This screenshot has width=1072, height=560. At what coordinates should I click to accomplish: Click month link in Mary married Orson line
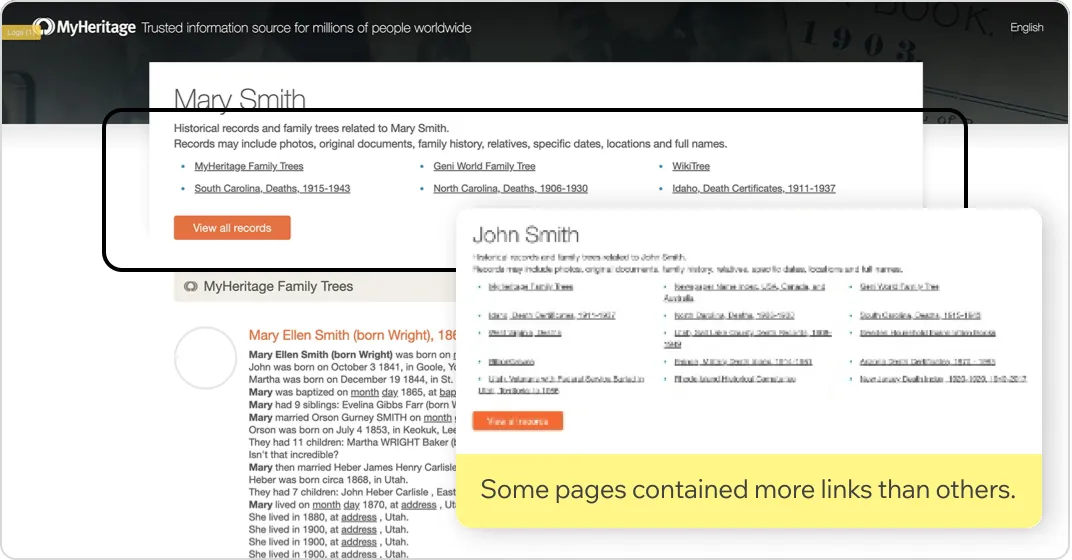click(438, 417)
